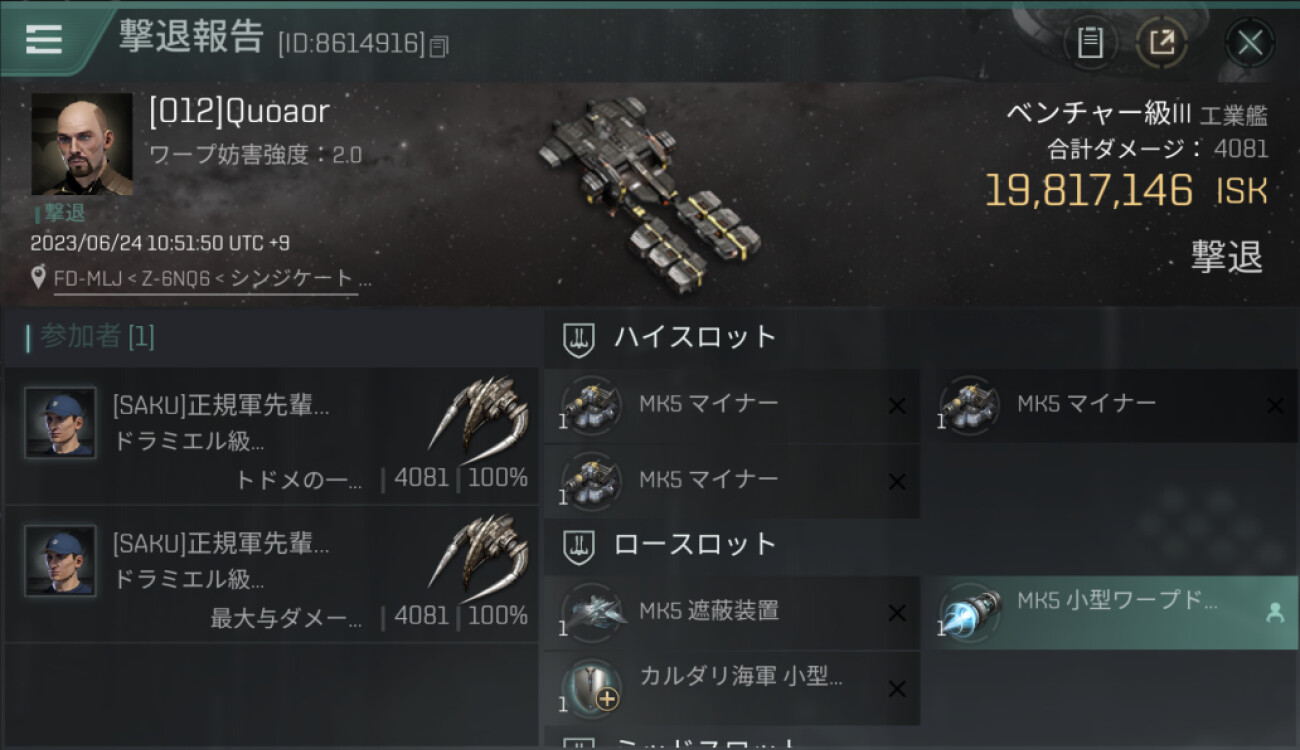
Task: Select the first MK5 マイナー module icon
Action: tap(590, 405)
